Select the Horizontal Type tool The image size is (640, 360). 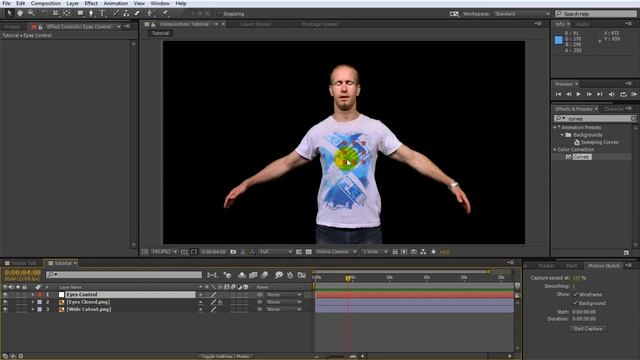click(x=102, y=13)
